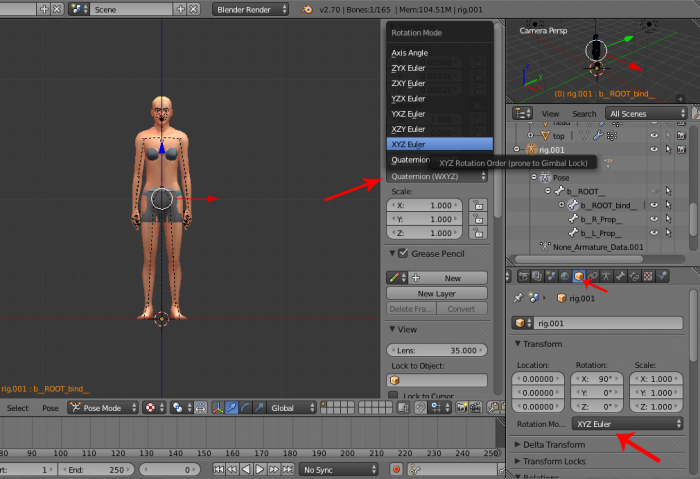The image size is (700, 479).
Task: Click the Convert button
Action: (462, 308)
